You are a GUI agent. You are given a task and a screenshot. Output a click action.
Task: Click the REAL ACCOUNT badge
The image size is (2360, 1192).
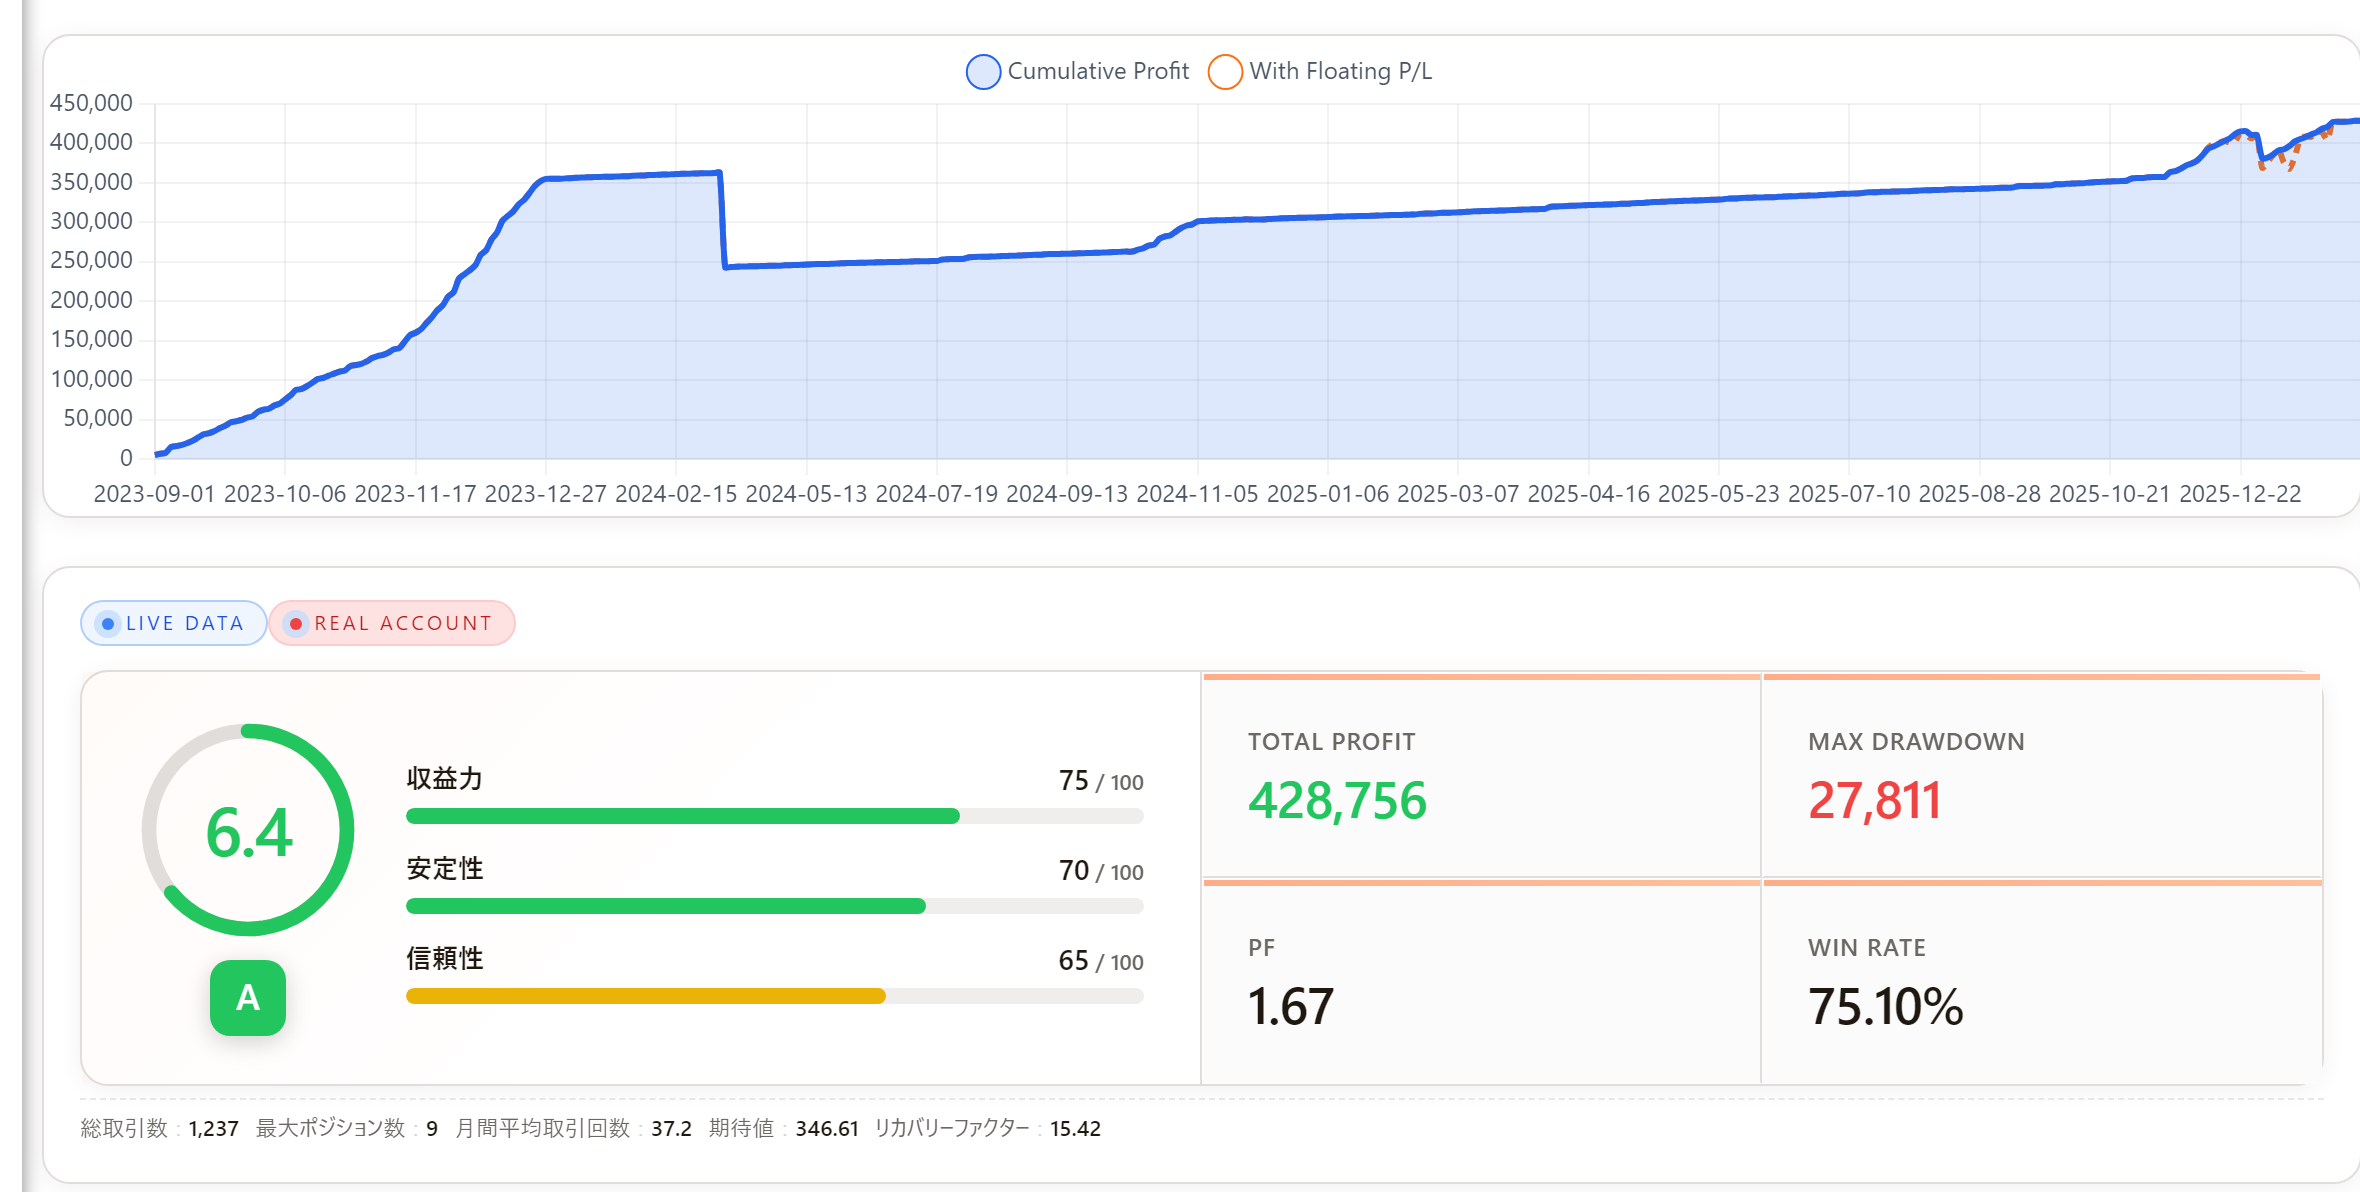(x=392, y=623)
